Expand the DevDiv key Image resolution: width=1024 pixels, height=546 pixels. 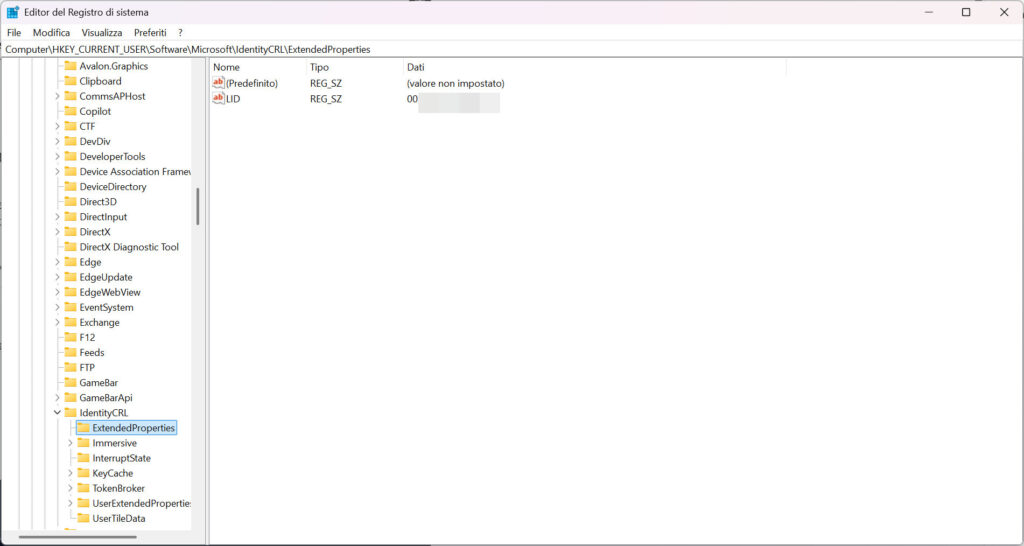point(57,141)
